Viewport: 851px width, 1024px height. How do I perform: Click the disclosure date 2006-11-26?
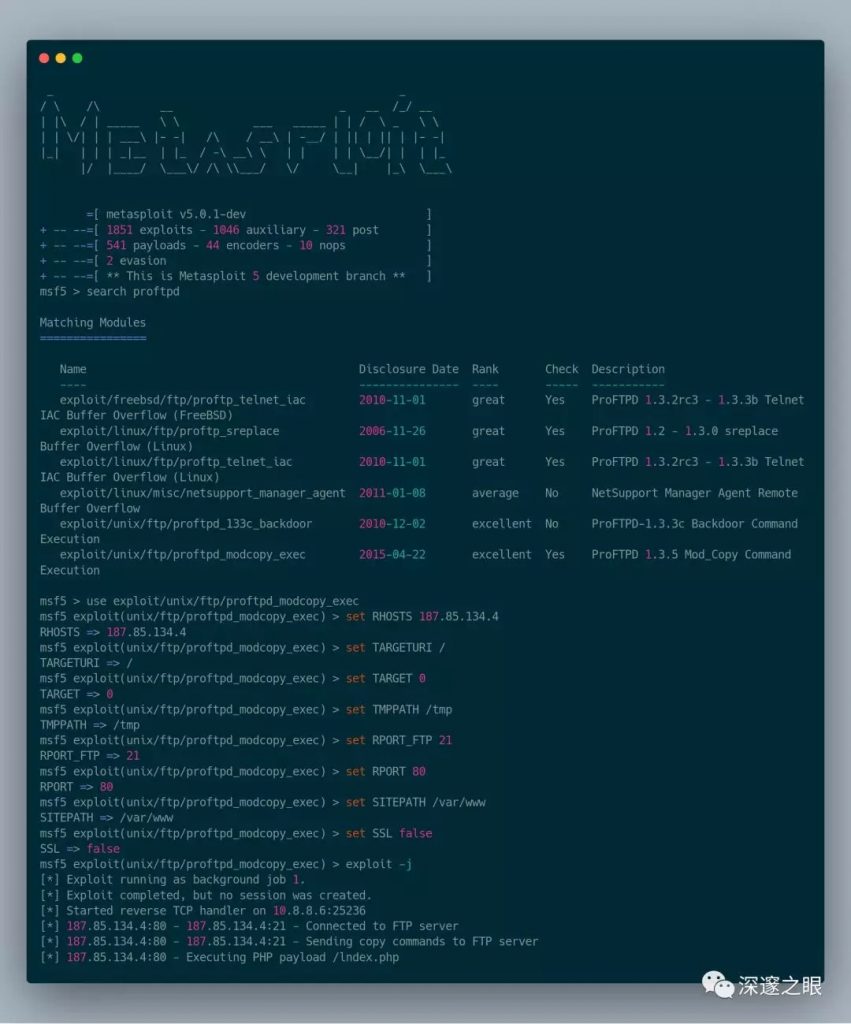click(x=392, y=431)
